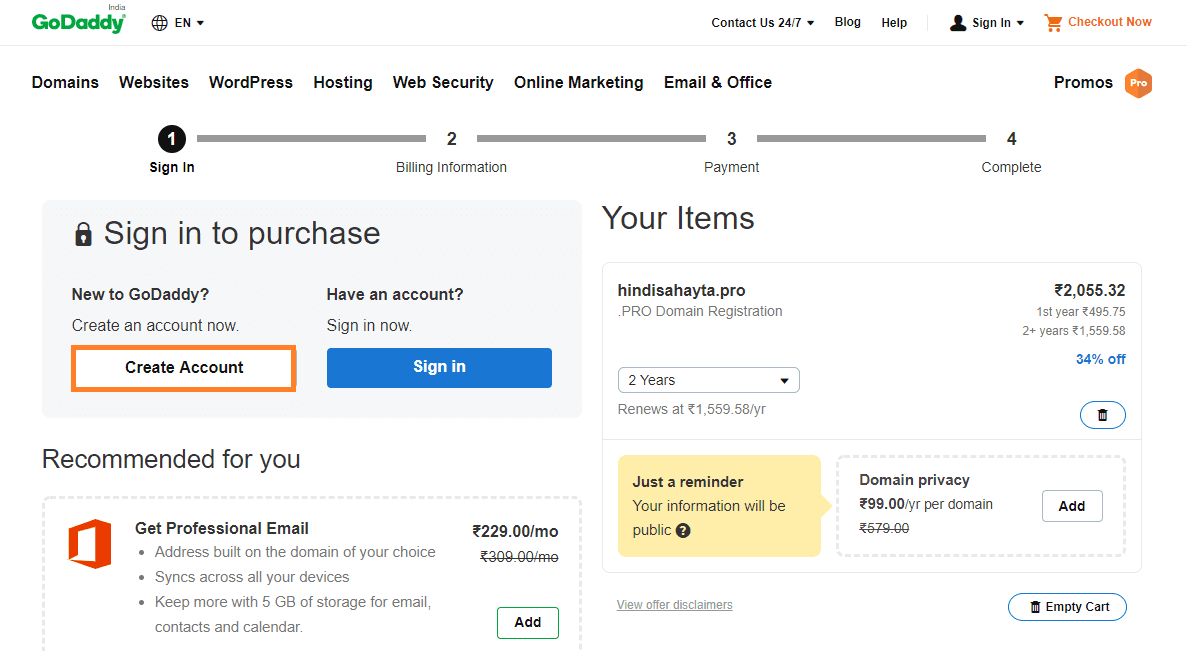Click the Have an account? heading
The height and width of the screenshot is (651, 1187).
[395, 294]
